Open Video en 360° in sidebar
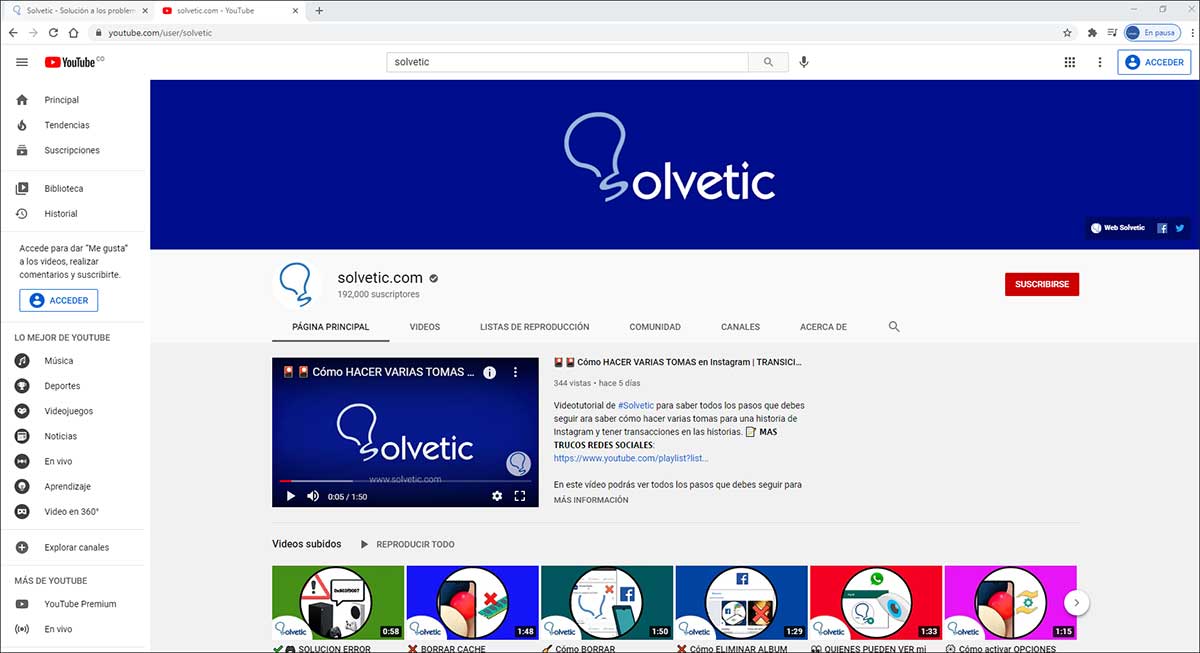Image resolution: width=1200 pixels, height=653 pixels. pos(72,511)
